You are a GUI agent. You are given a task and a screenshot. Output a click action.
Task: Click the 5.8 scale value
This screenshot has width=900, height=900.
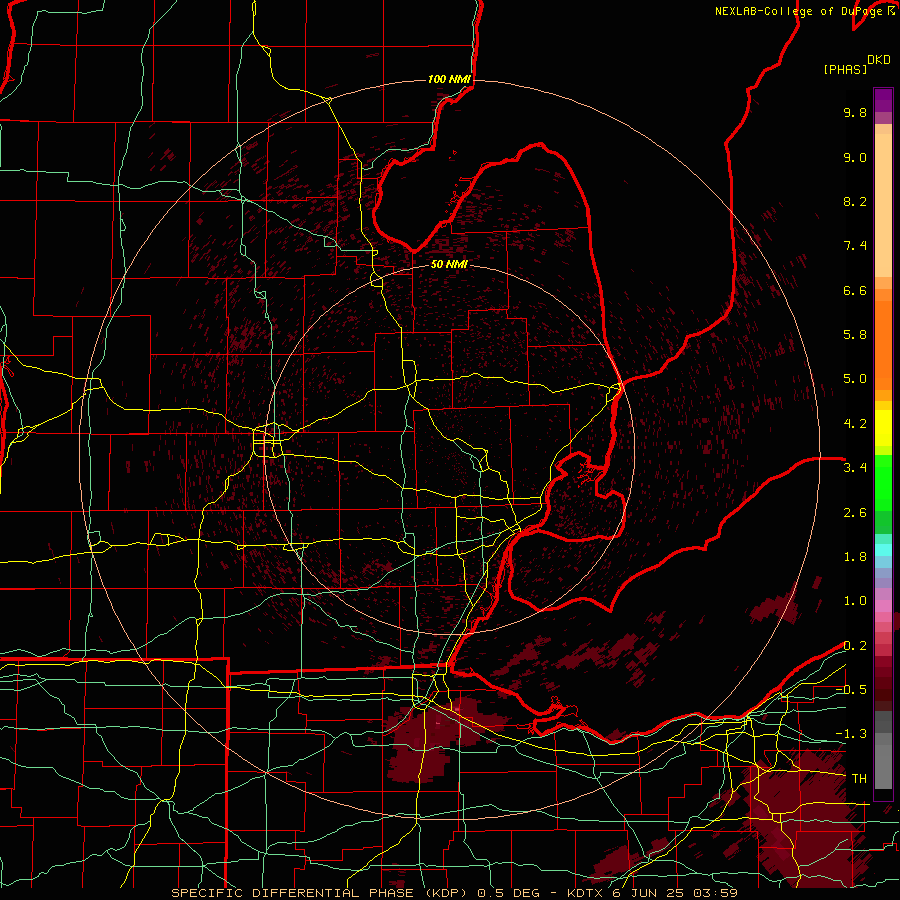coord(855,335)
